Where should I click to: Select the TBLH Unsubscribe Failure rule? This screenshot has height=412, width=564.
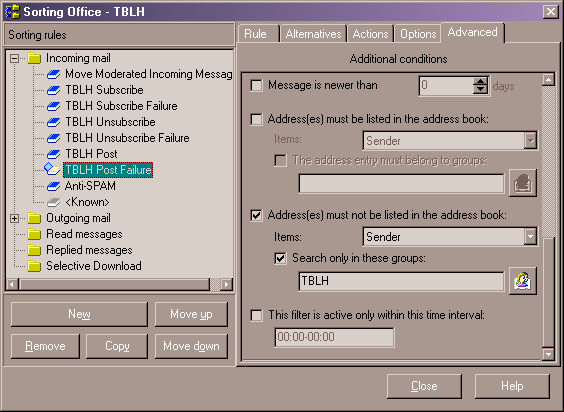tap(127, 138)
